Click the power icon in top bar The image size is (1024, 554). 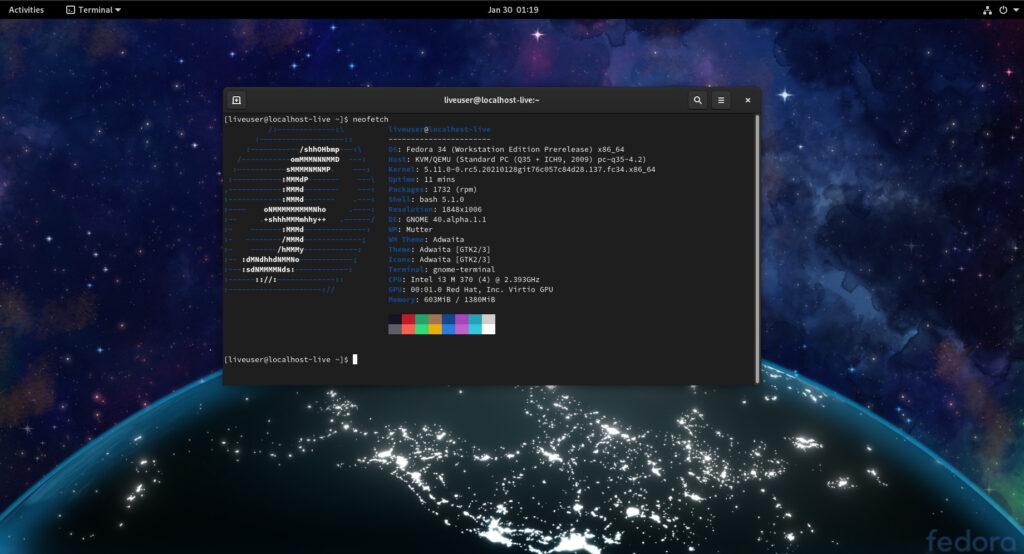(1003, 10)
